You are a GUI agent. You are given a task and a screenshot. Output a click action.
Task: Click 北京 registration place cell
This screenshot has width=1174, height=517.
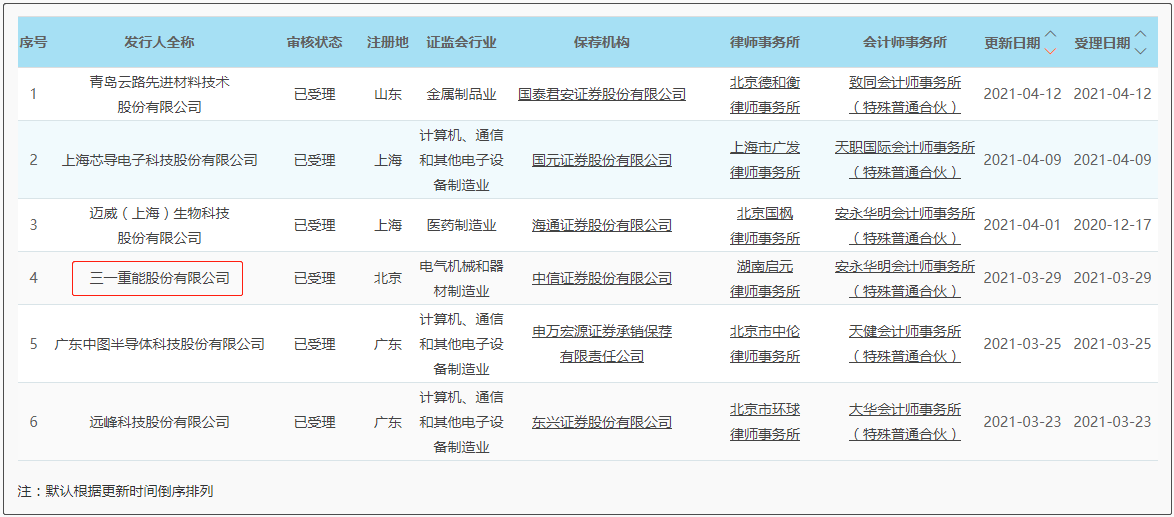point(388,278)
